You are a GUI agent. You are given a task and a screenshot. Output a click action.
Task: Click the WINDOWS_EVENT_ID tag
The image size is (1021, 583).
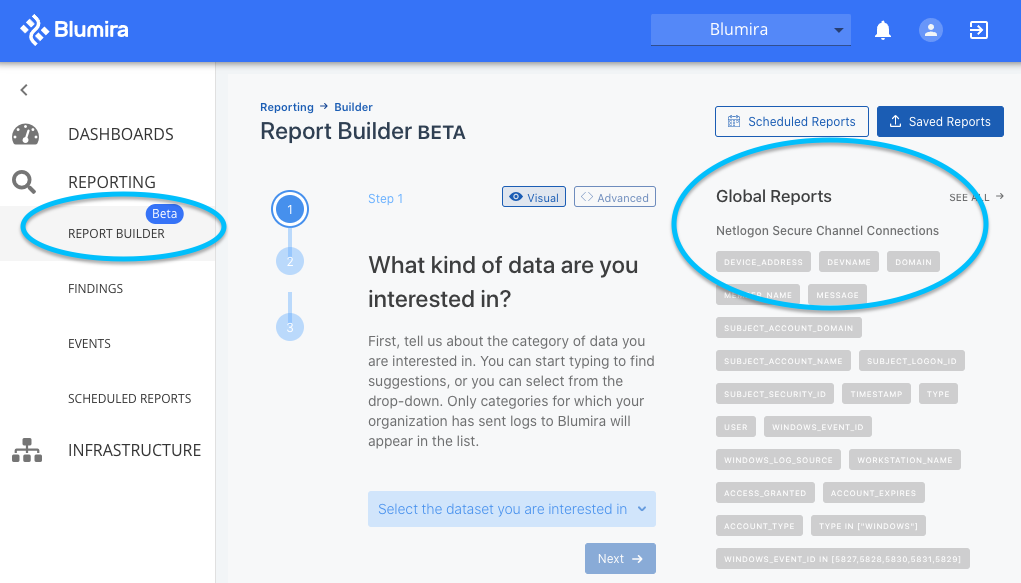pyautogui.click(x=818, y=427)
